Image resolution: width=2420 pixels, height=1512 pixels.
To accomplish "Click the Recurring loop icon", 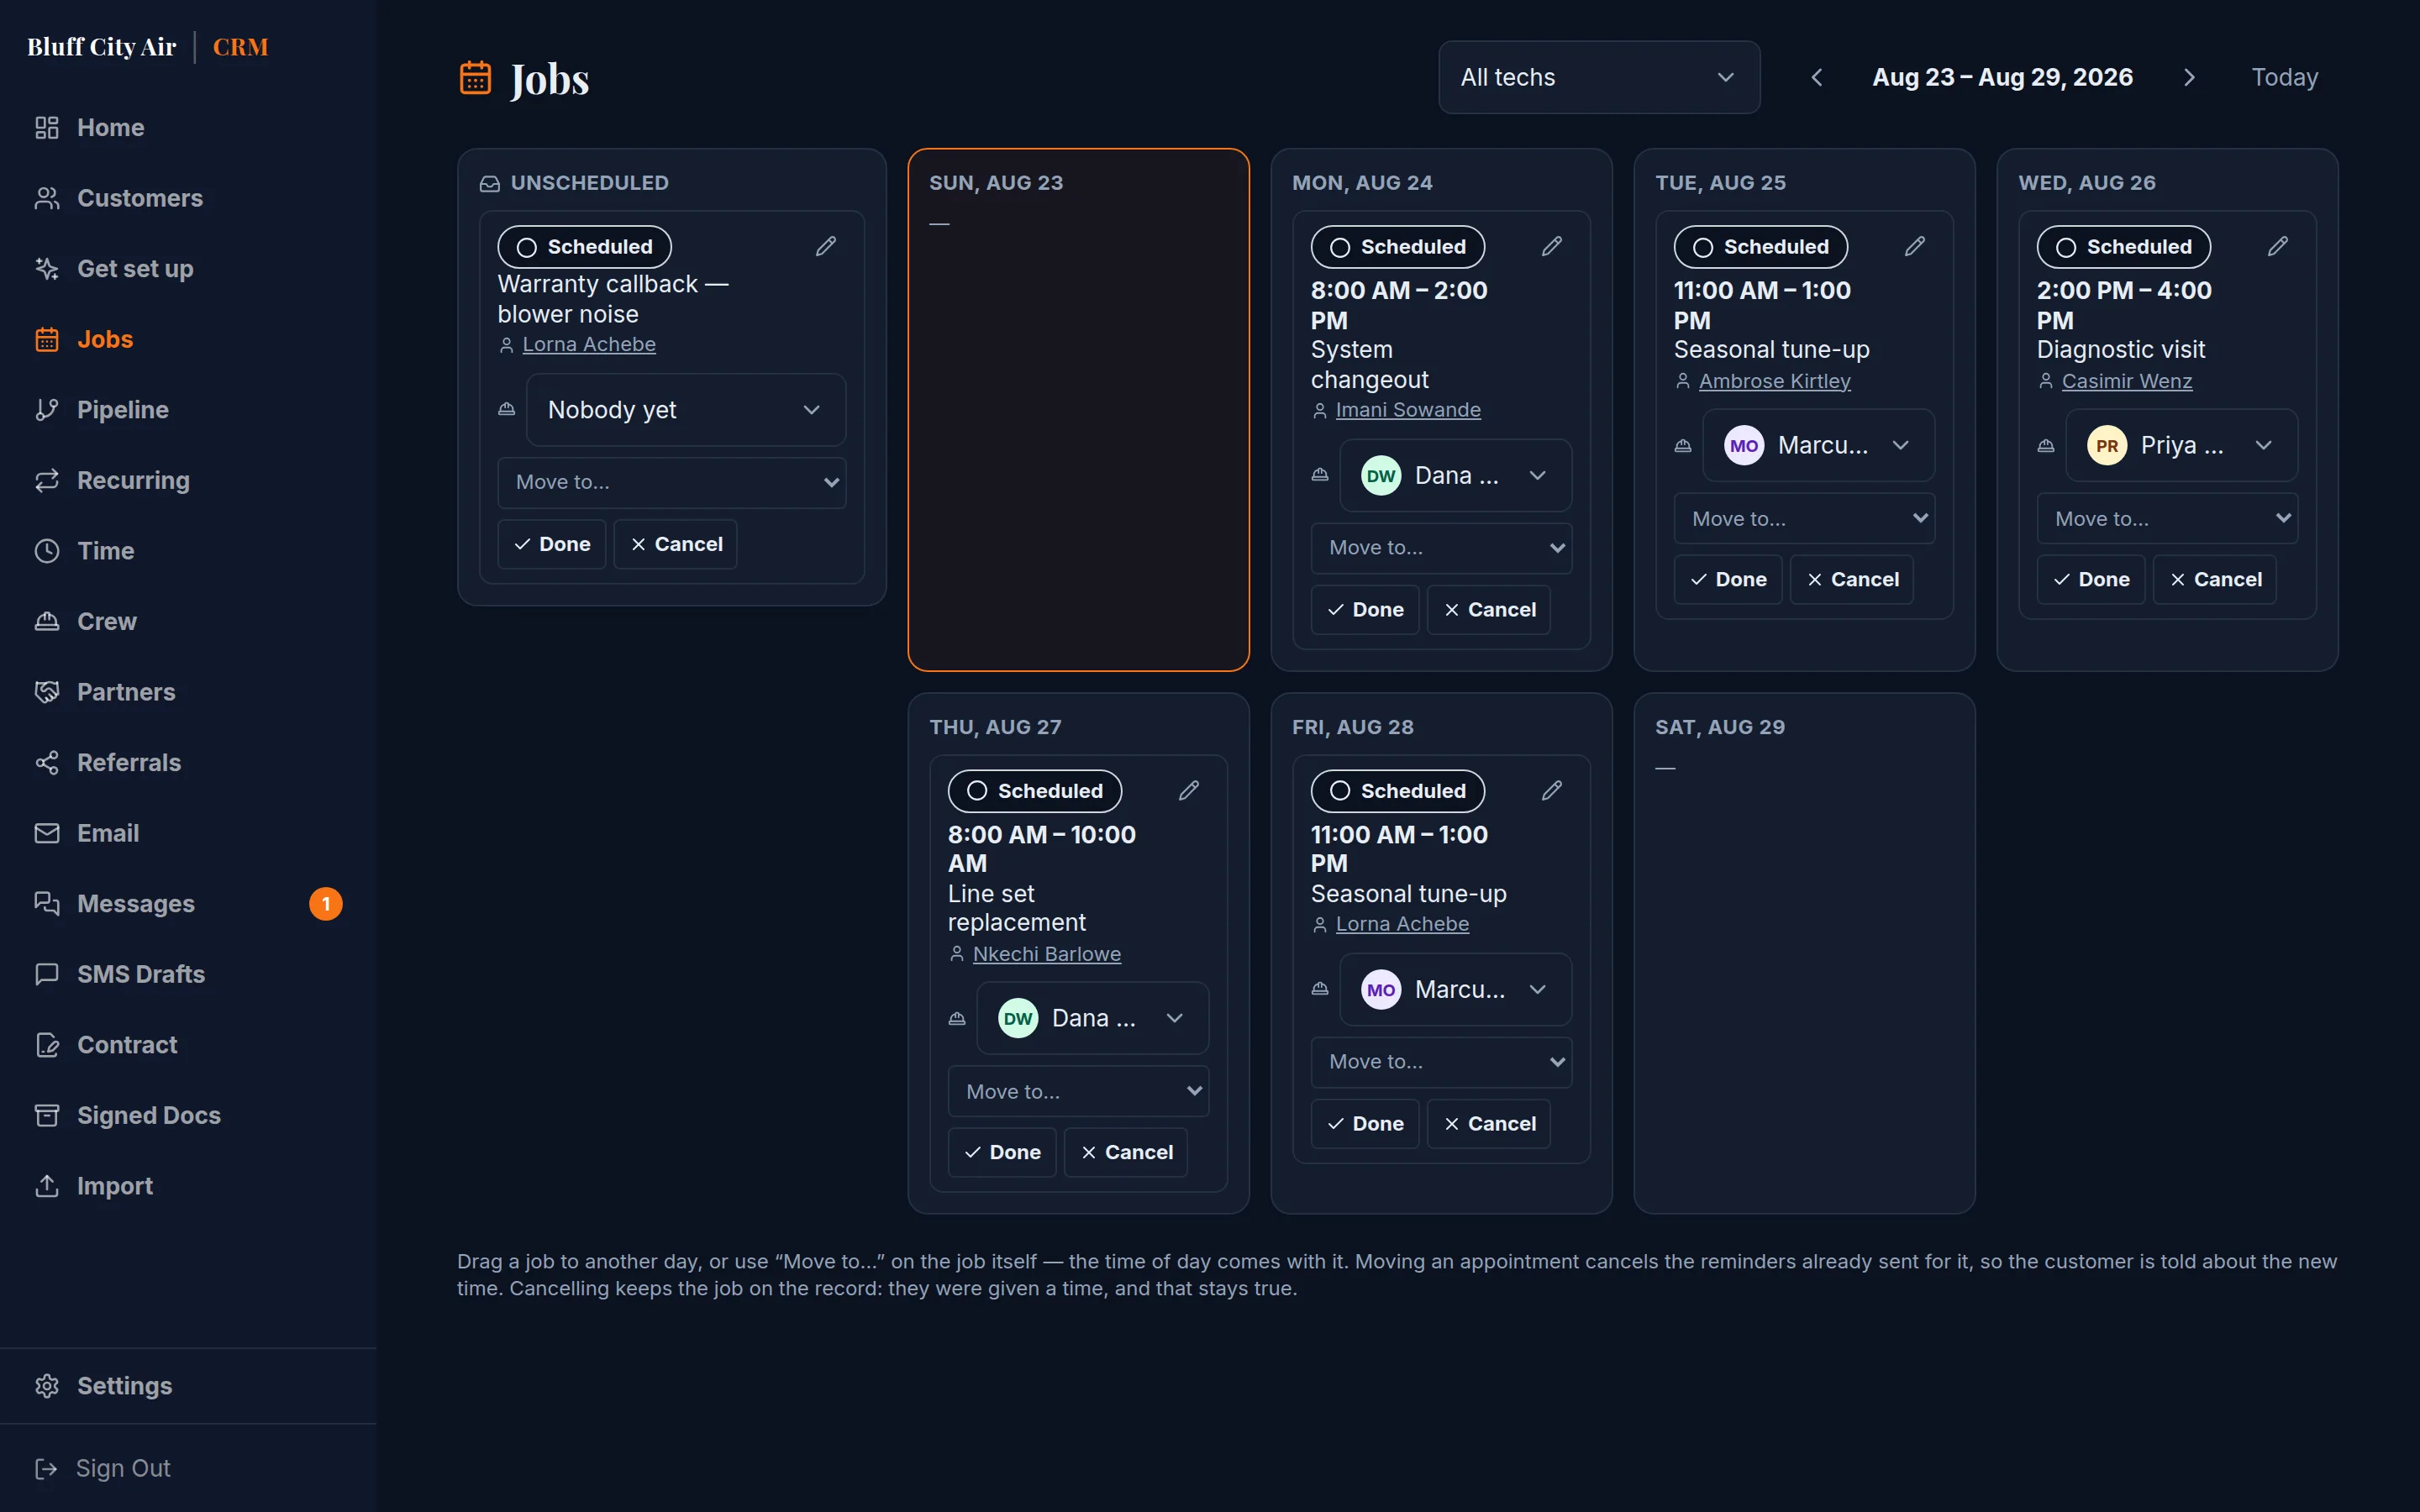I will point(47,480).
